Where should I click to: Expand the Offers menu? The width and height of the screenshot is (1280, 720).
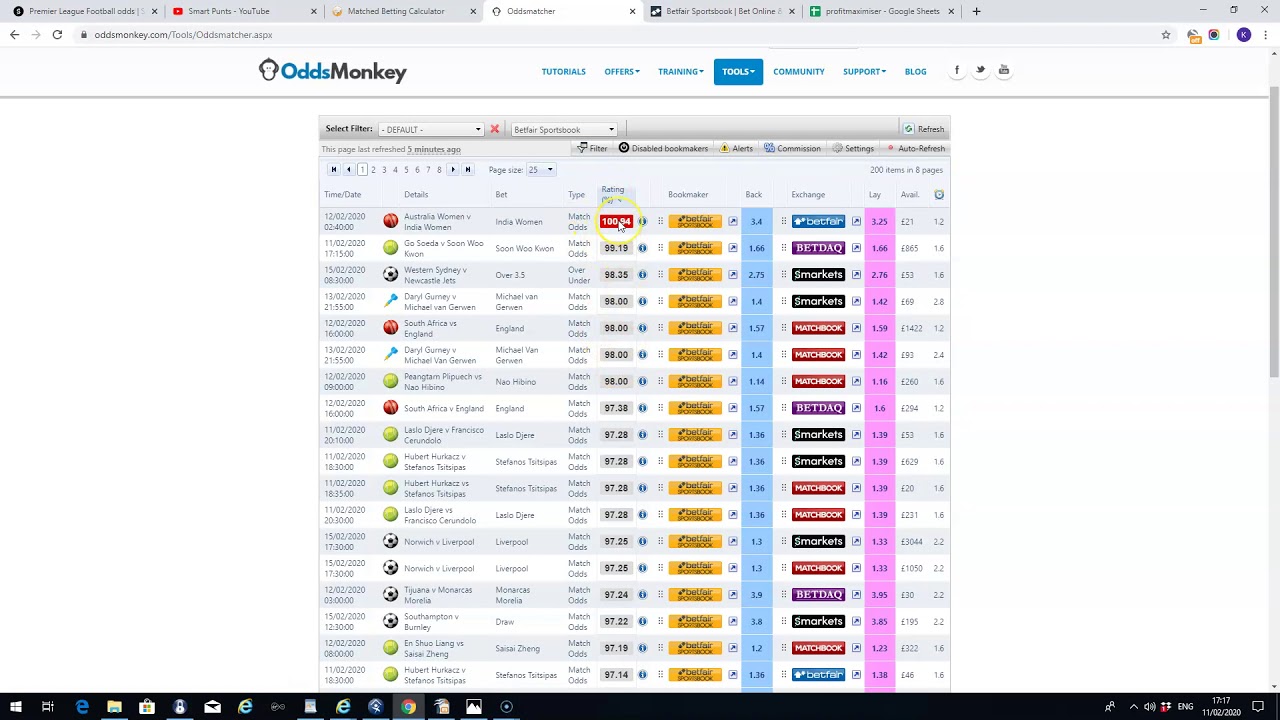[x=621, y=71]
